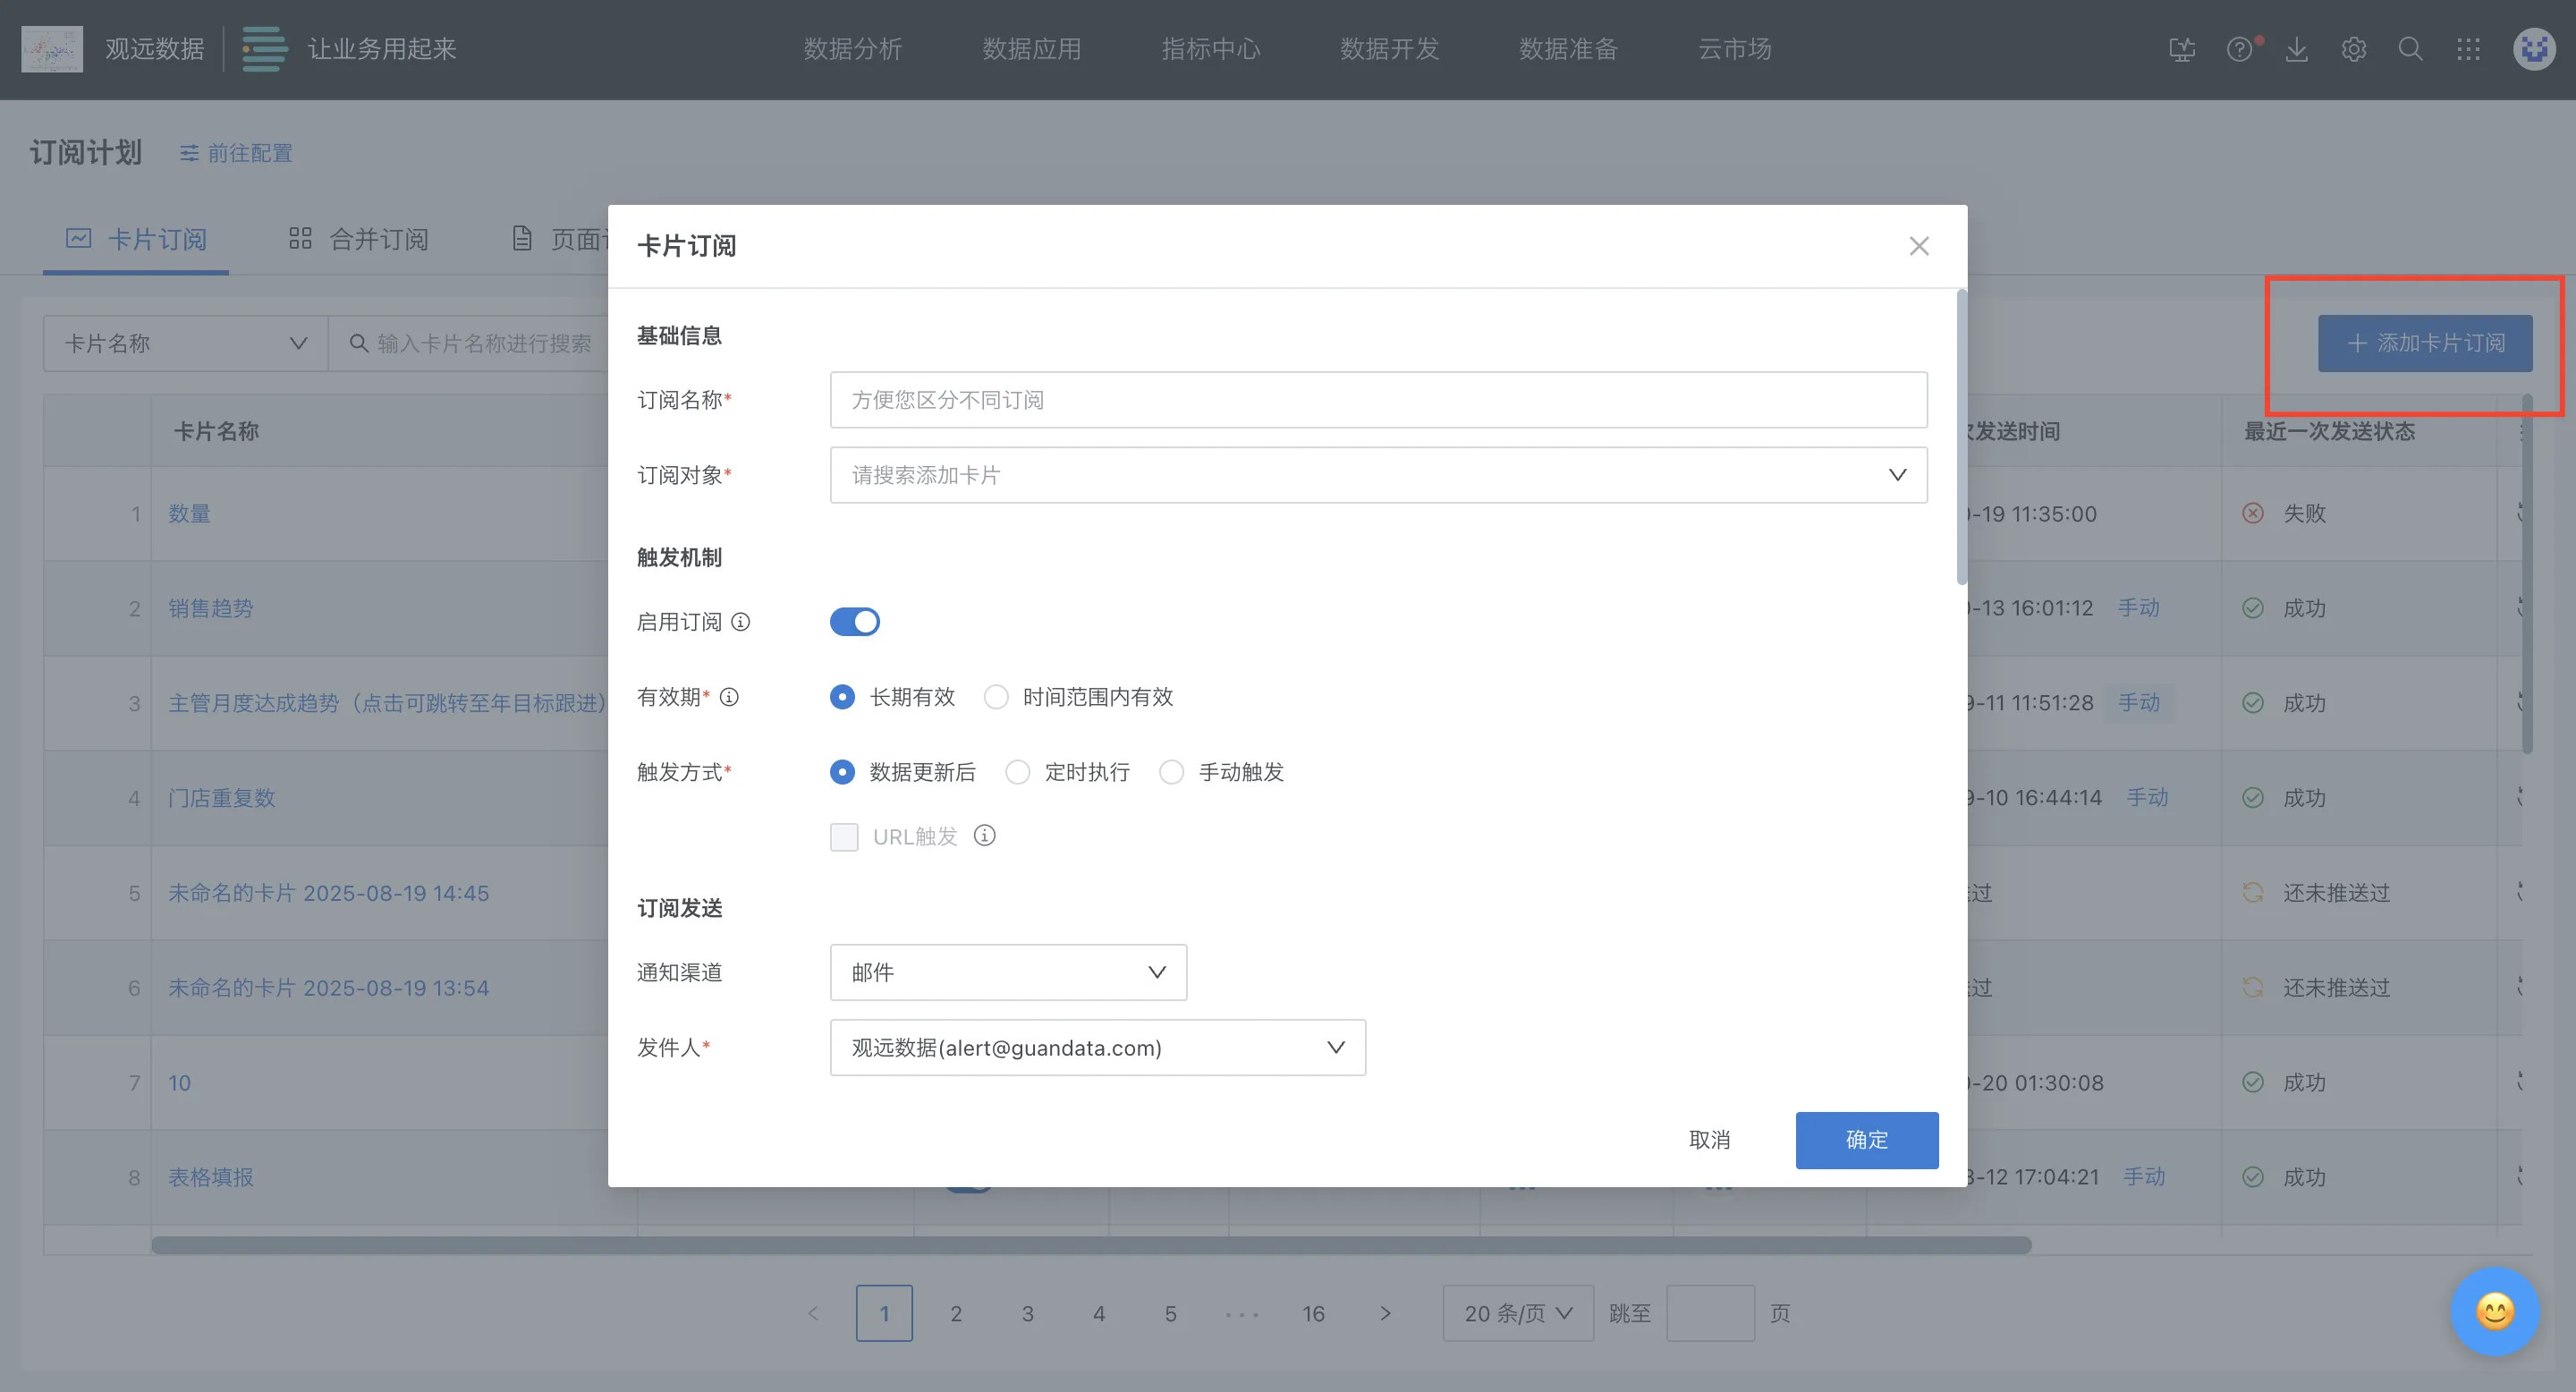The width and height of the screenshot is (2576, 1392).
Task: Expand the 发件人 sender dropdown
Action: point(1097,1048)
